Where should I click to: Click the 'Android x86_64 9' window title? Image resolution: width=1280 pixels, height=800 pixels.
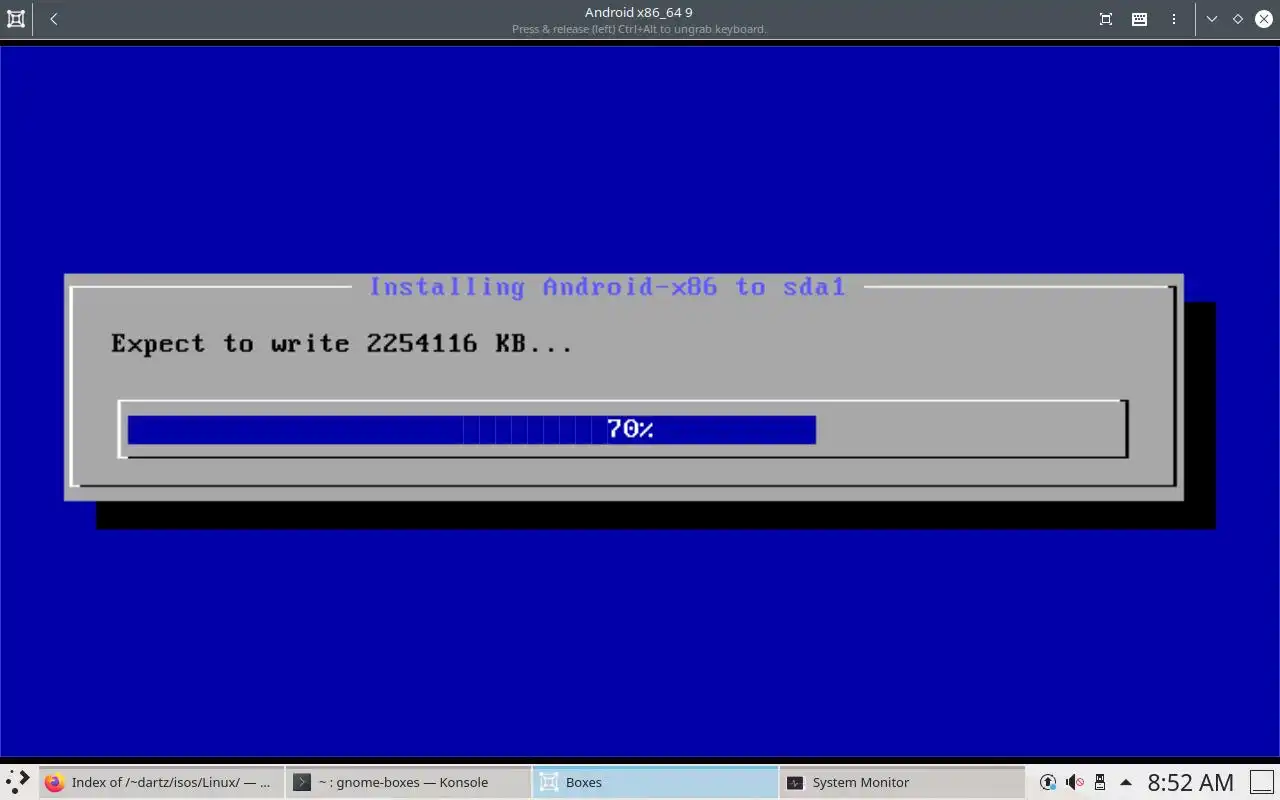(x=639, y=12)
